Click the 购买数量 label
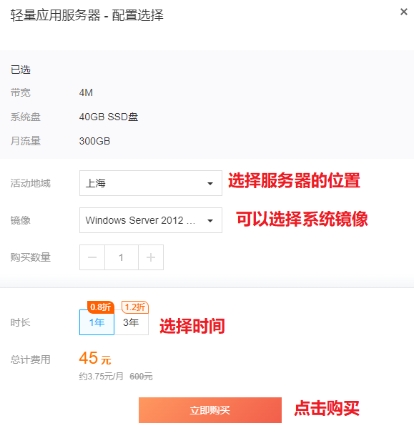The width and height of the screenshot is (414, 440). click(x=30, y=257)
